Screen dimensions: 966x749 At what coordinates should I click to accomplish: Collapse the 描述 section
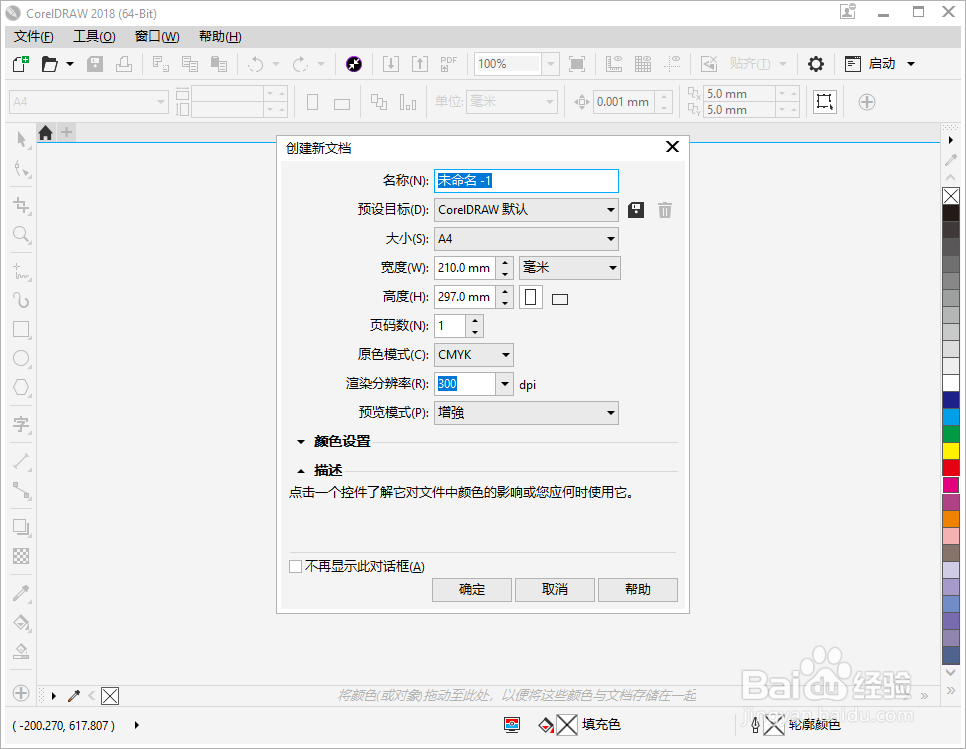coord(301,471)
